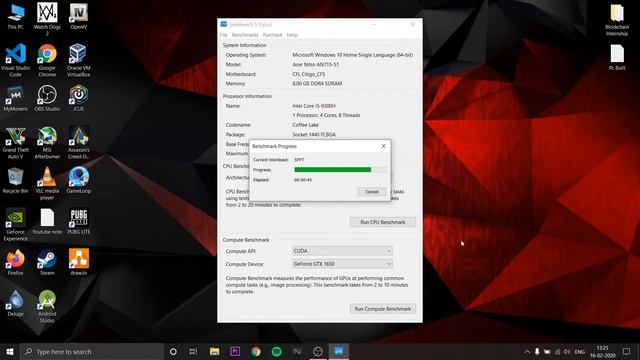Open Blockchain Internship folder

[617, 20]
